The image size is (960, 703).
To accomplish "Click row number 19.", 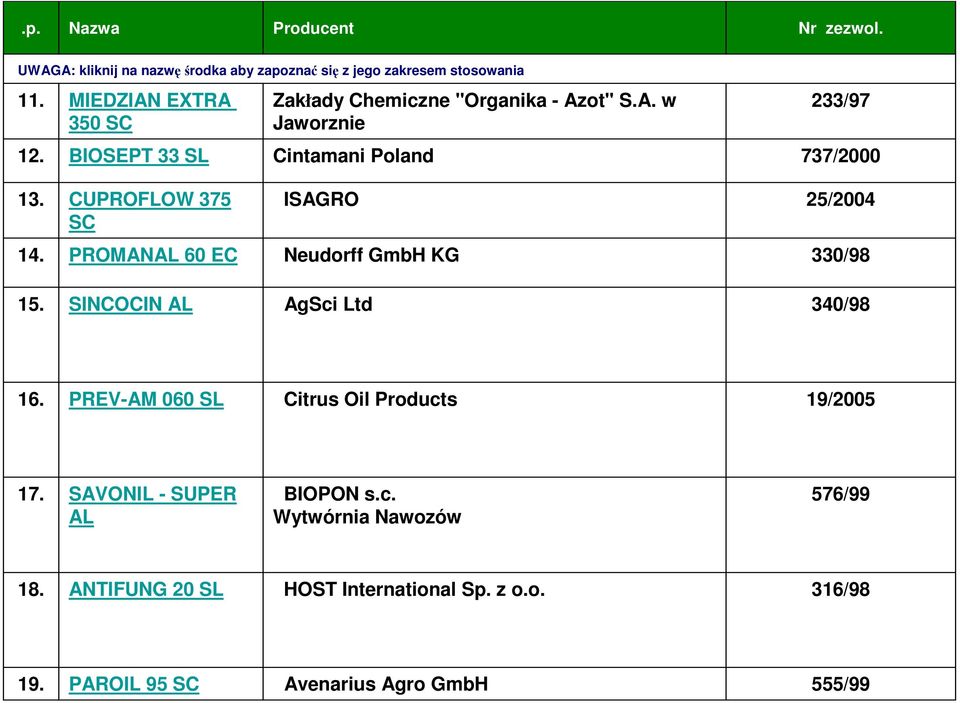I will [x=31, y=683].
